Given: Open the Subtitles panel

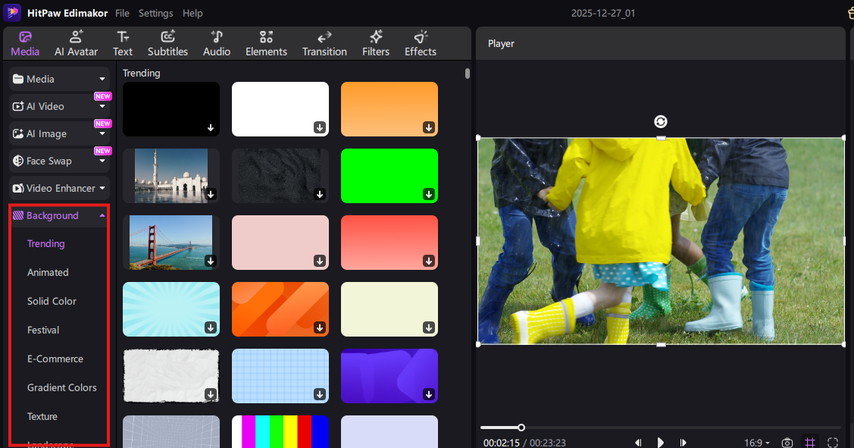Looking at the screenshot, I should pos(168,44).
